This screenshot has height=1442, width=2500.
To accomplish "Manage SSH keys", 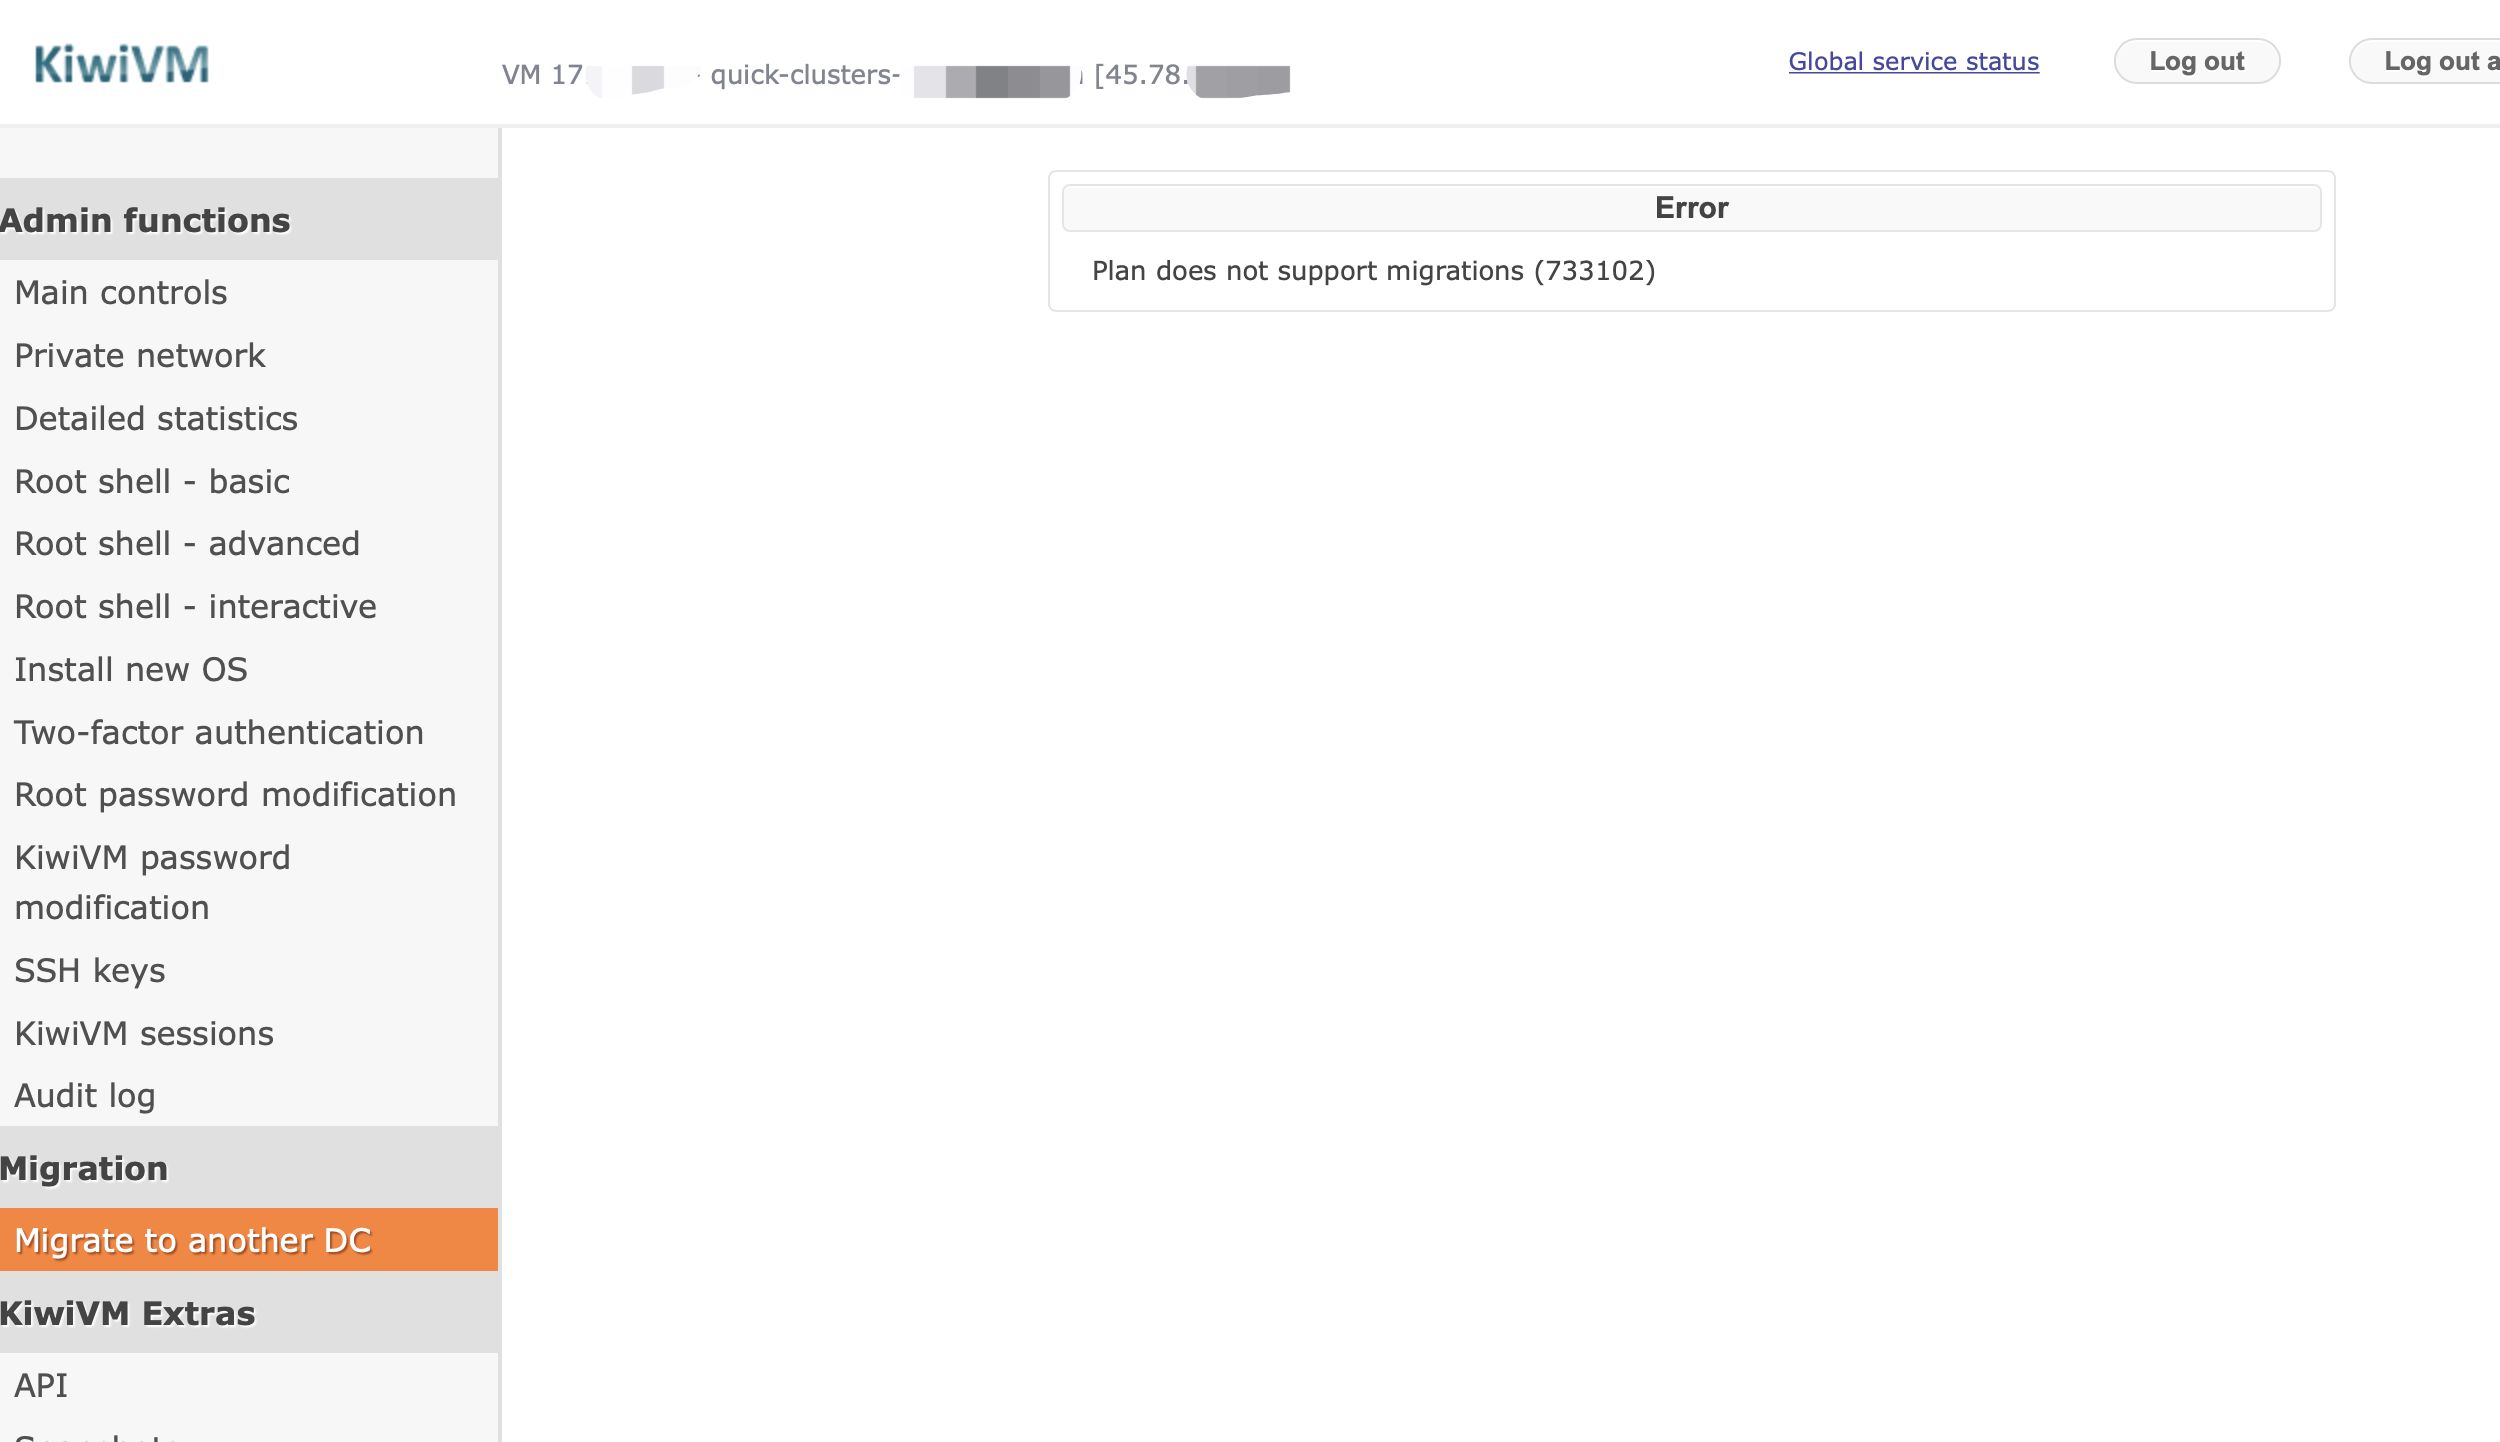I will click(249, 970).
